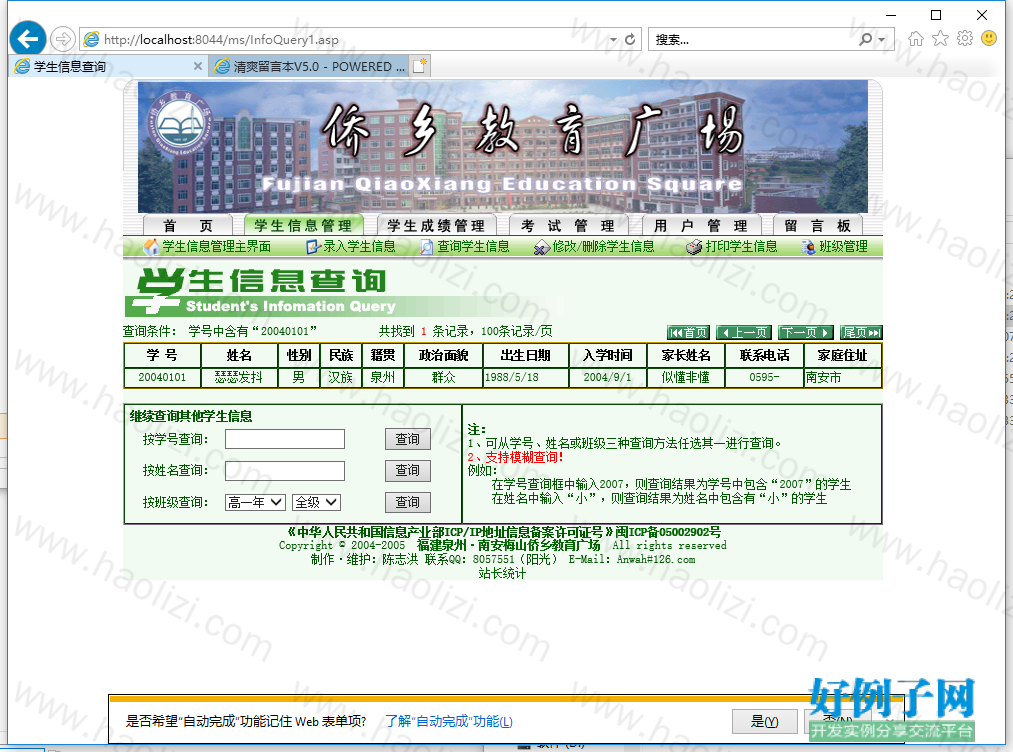The width and height of the screenshot is (1013, 752).
Task: Click the 录入学生信息 entry icon
Action: 314,247
